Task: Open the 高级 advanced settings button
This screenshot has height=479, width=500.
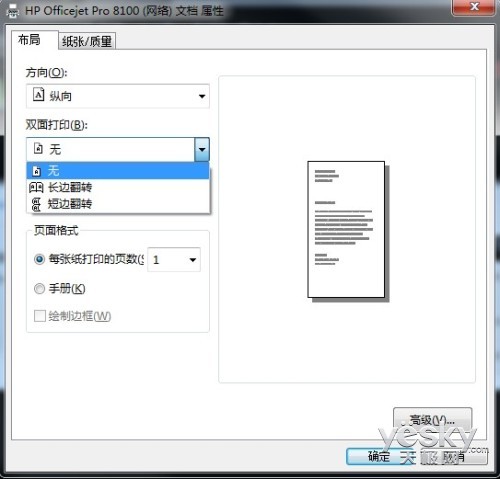Action: (432, 420)
